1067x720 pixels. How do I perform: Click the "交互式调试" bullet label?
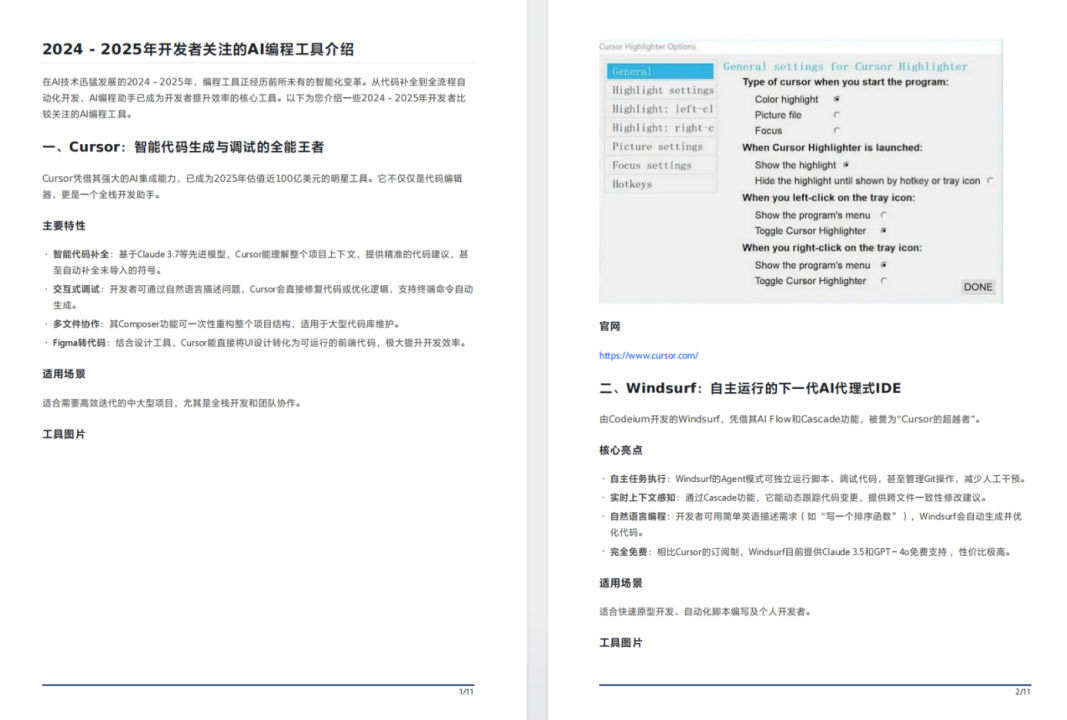point(76,289)
